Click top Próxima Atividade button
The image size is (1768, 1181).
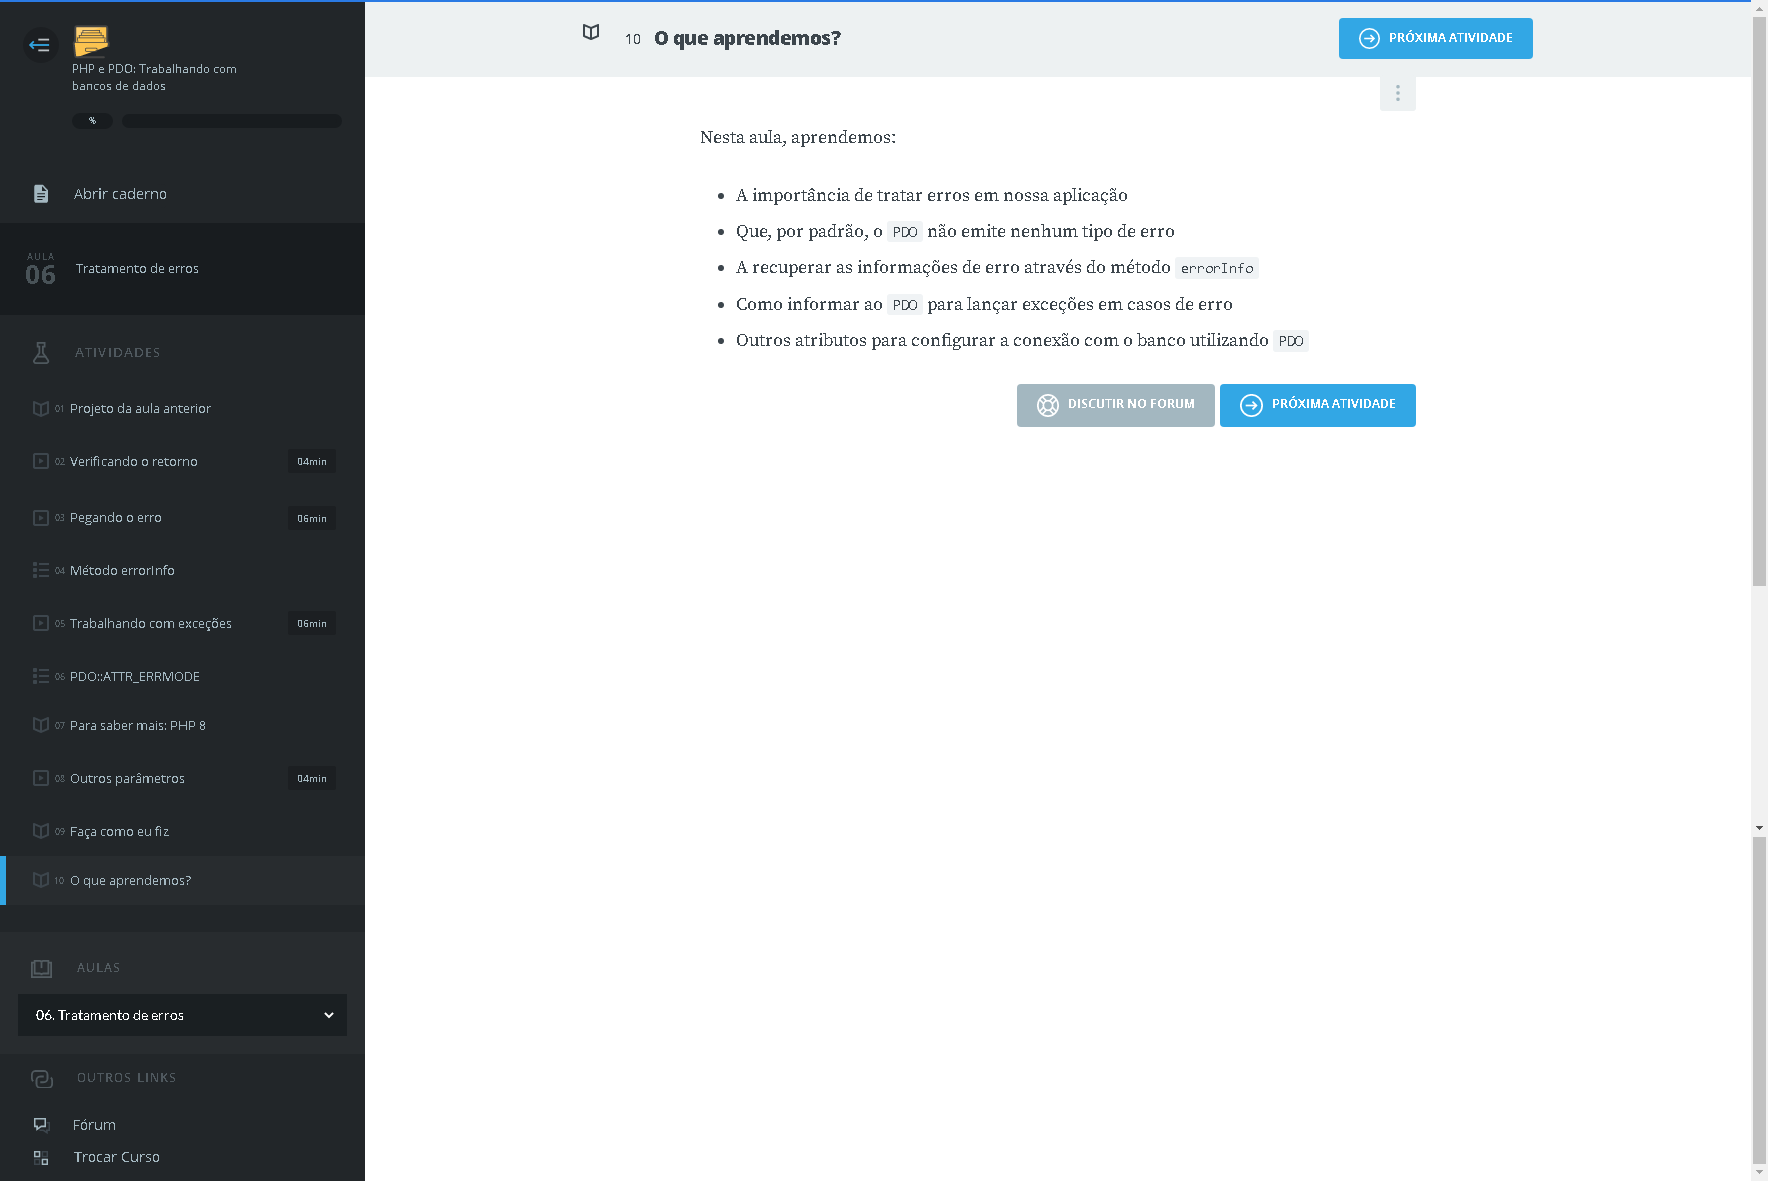[x=1435, y=38]
